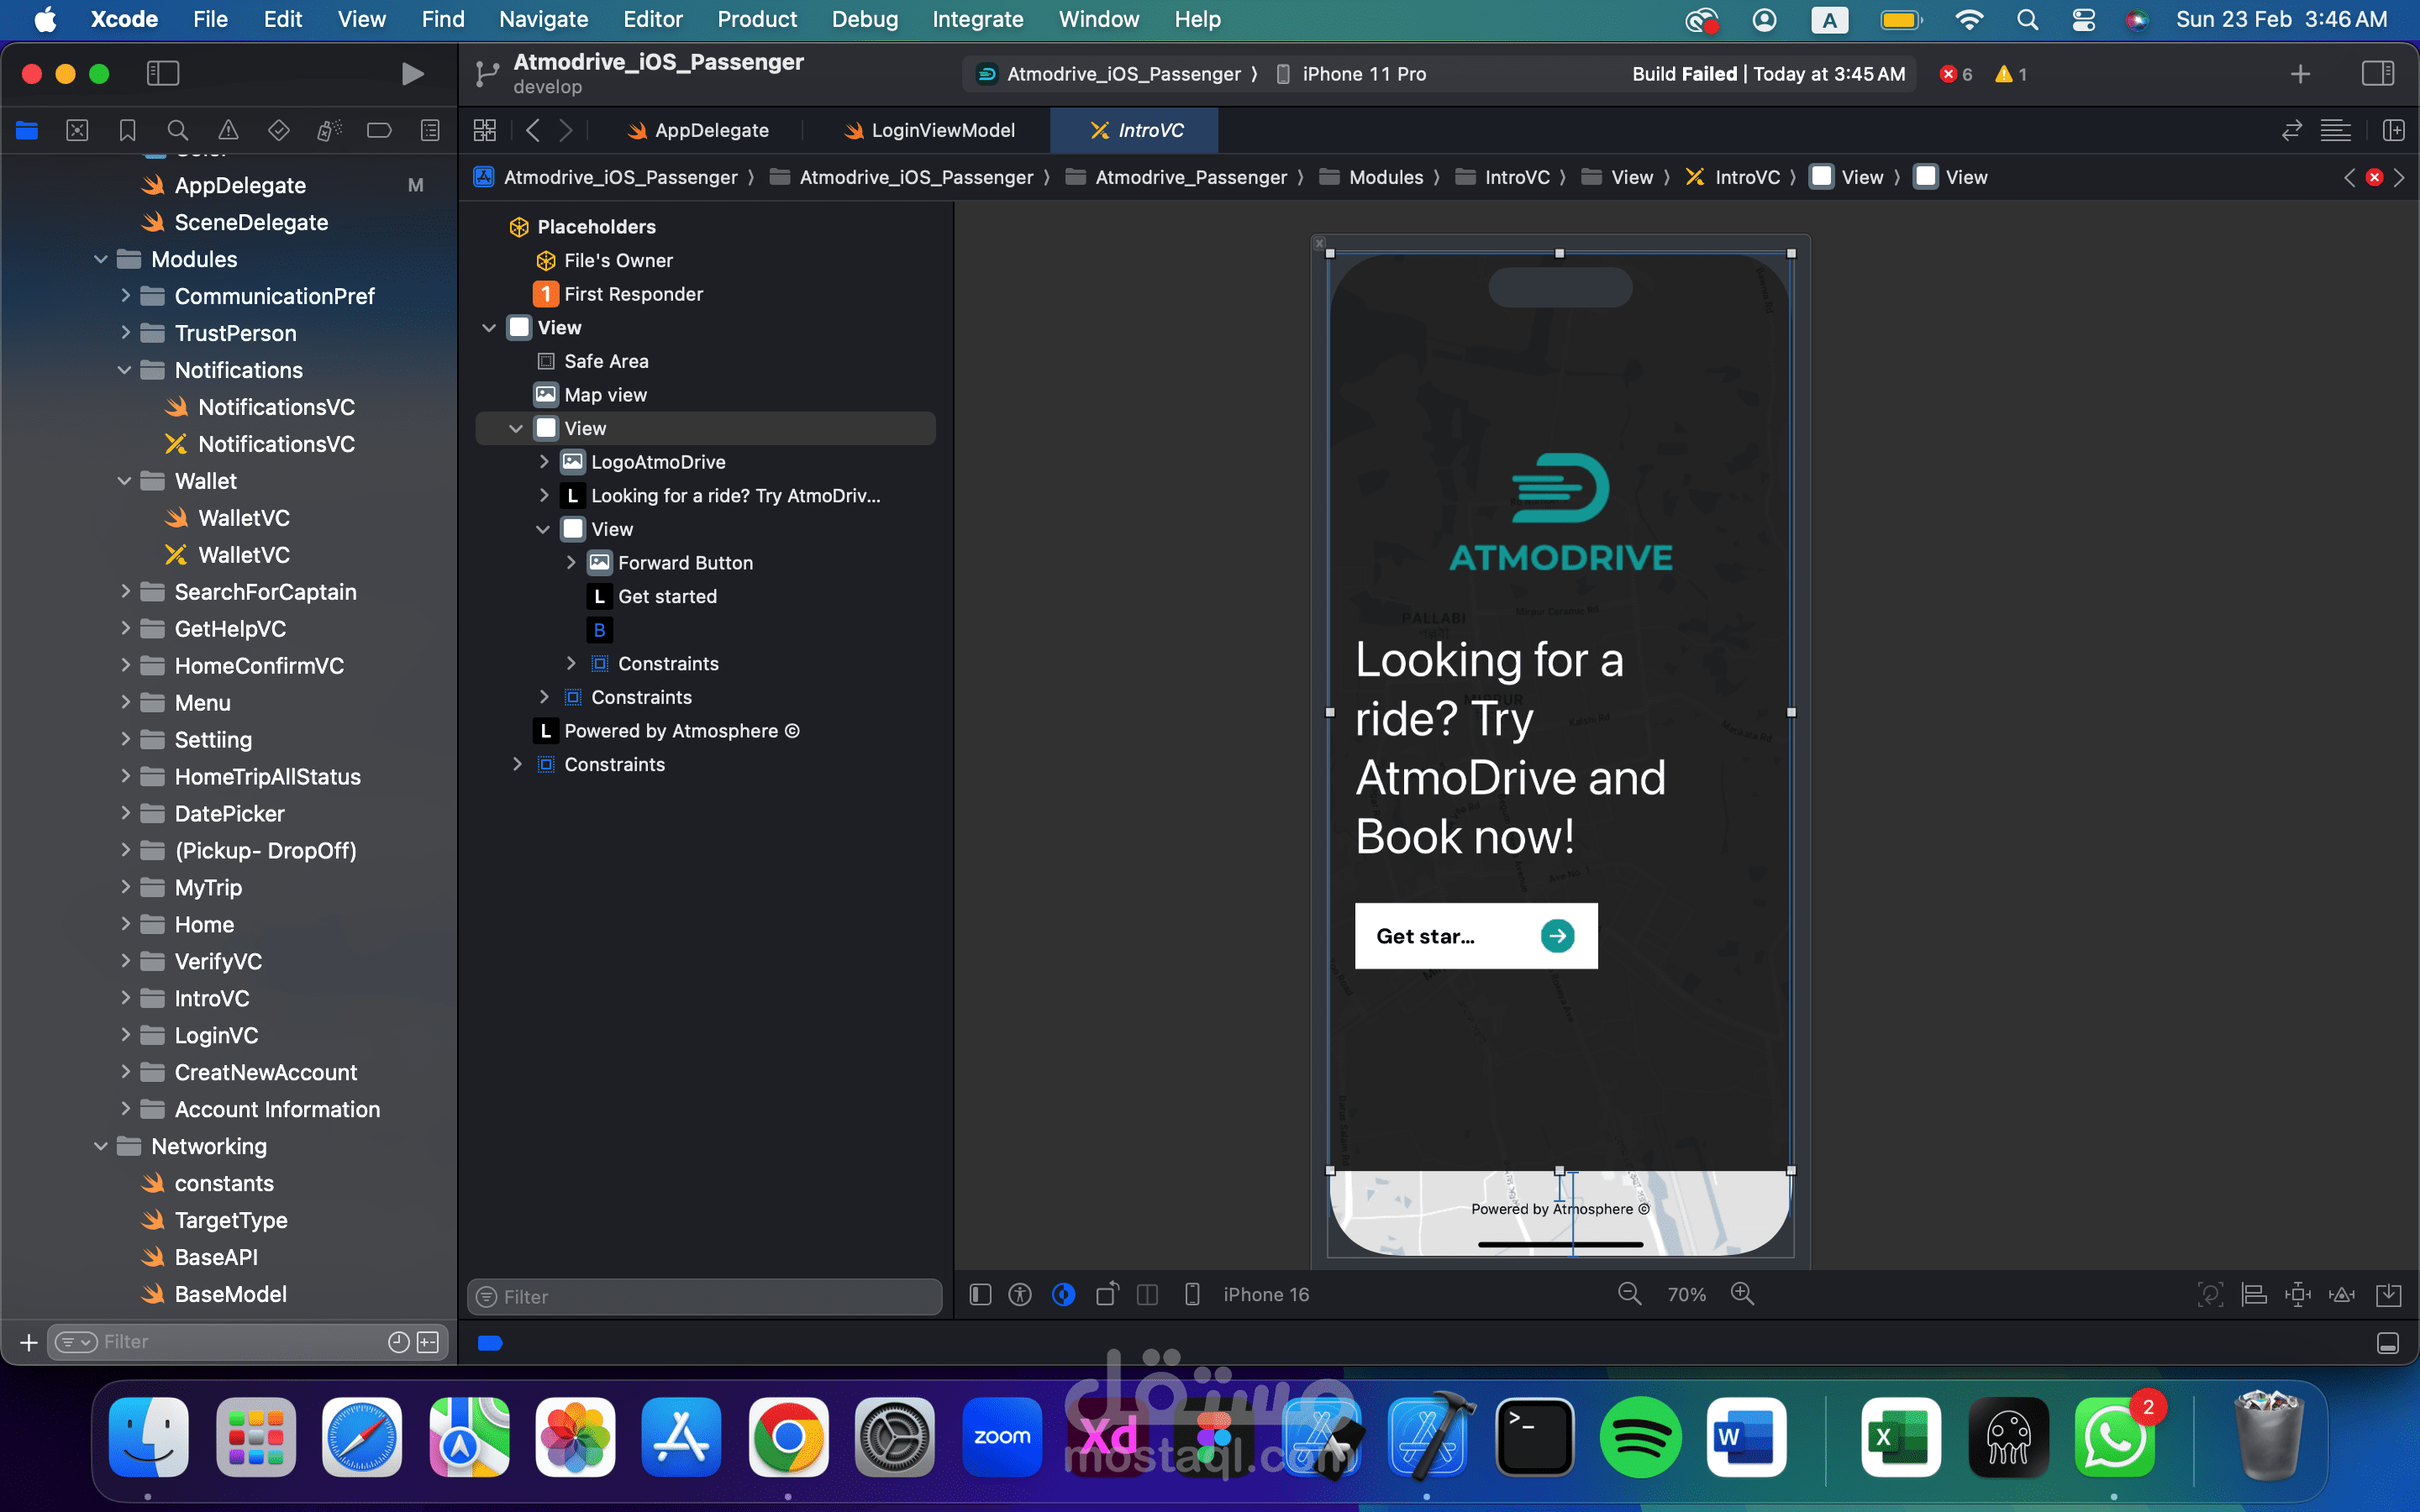Add an editor on the right

click(2393, 130)
